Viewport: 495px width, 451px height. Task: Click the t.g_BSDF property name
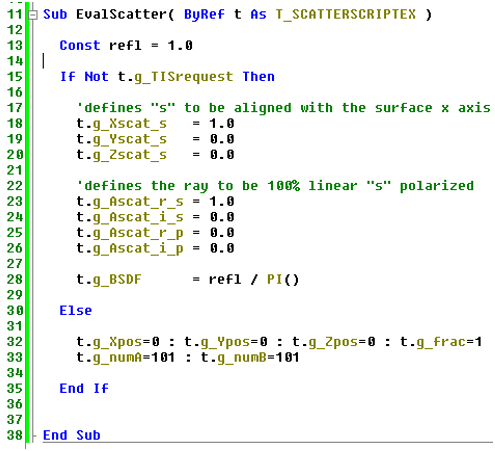(x=109, y=279)
